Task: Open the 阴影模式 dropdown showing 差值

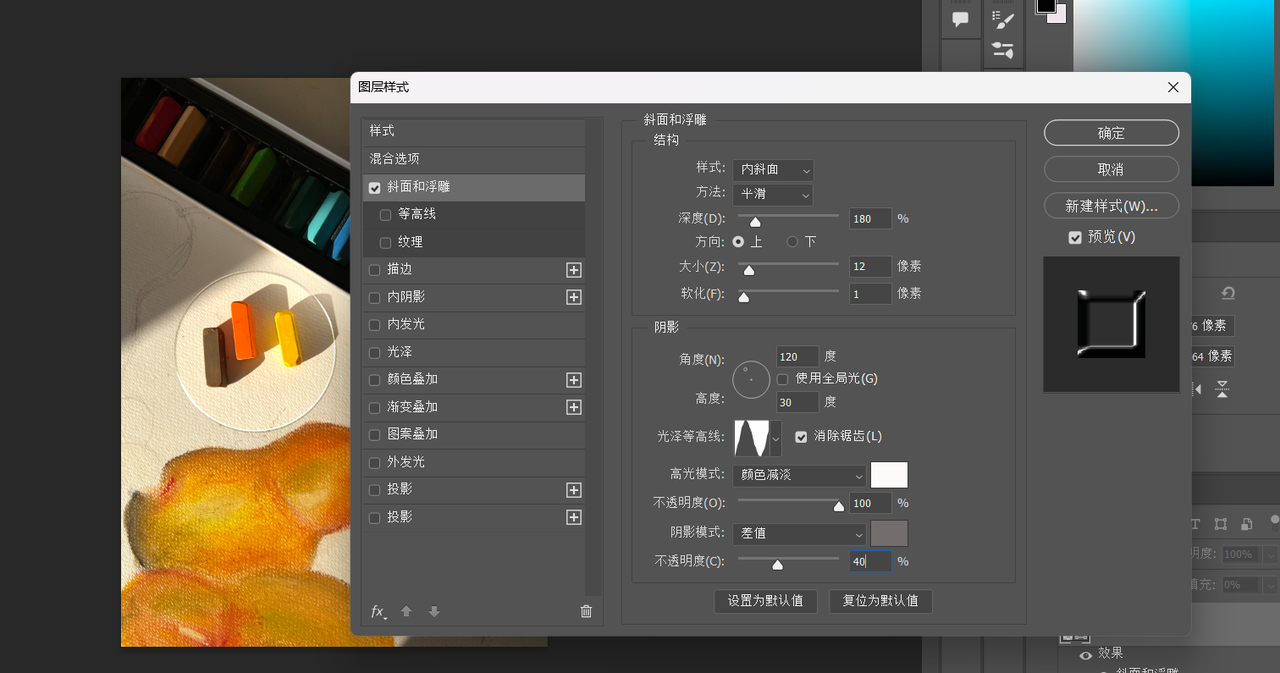Action: pos(800,534)
